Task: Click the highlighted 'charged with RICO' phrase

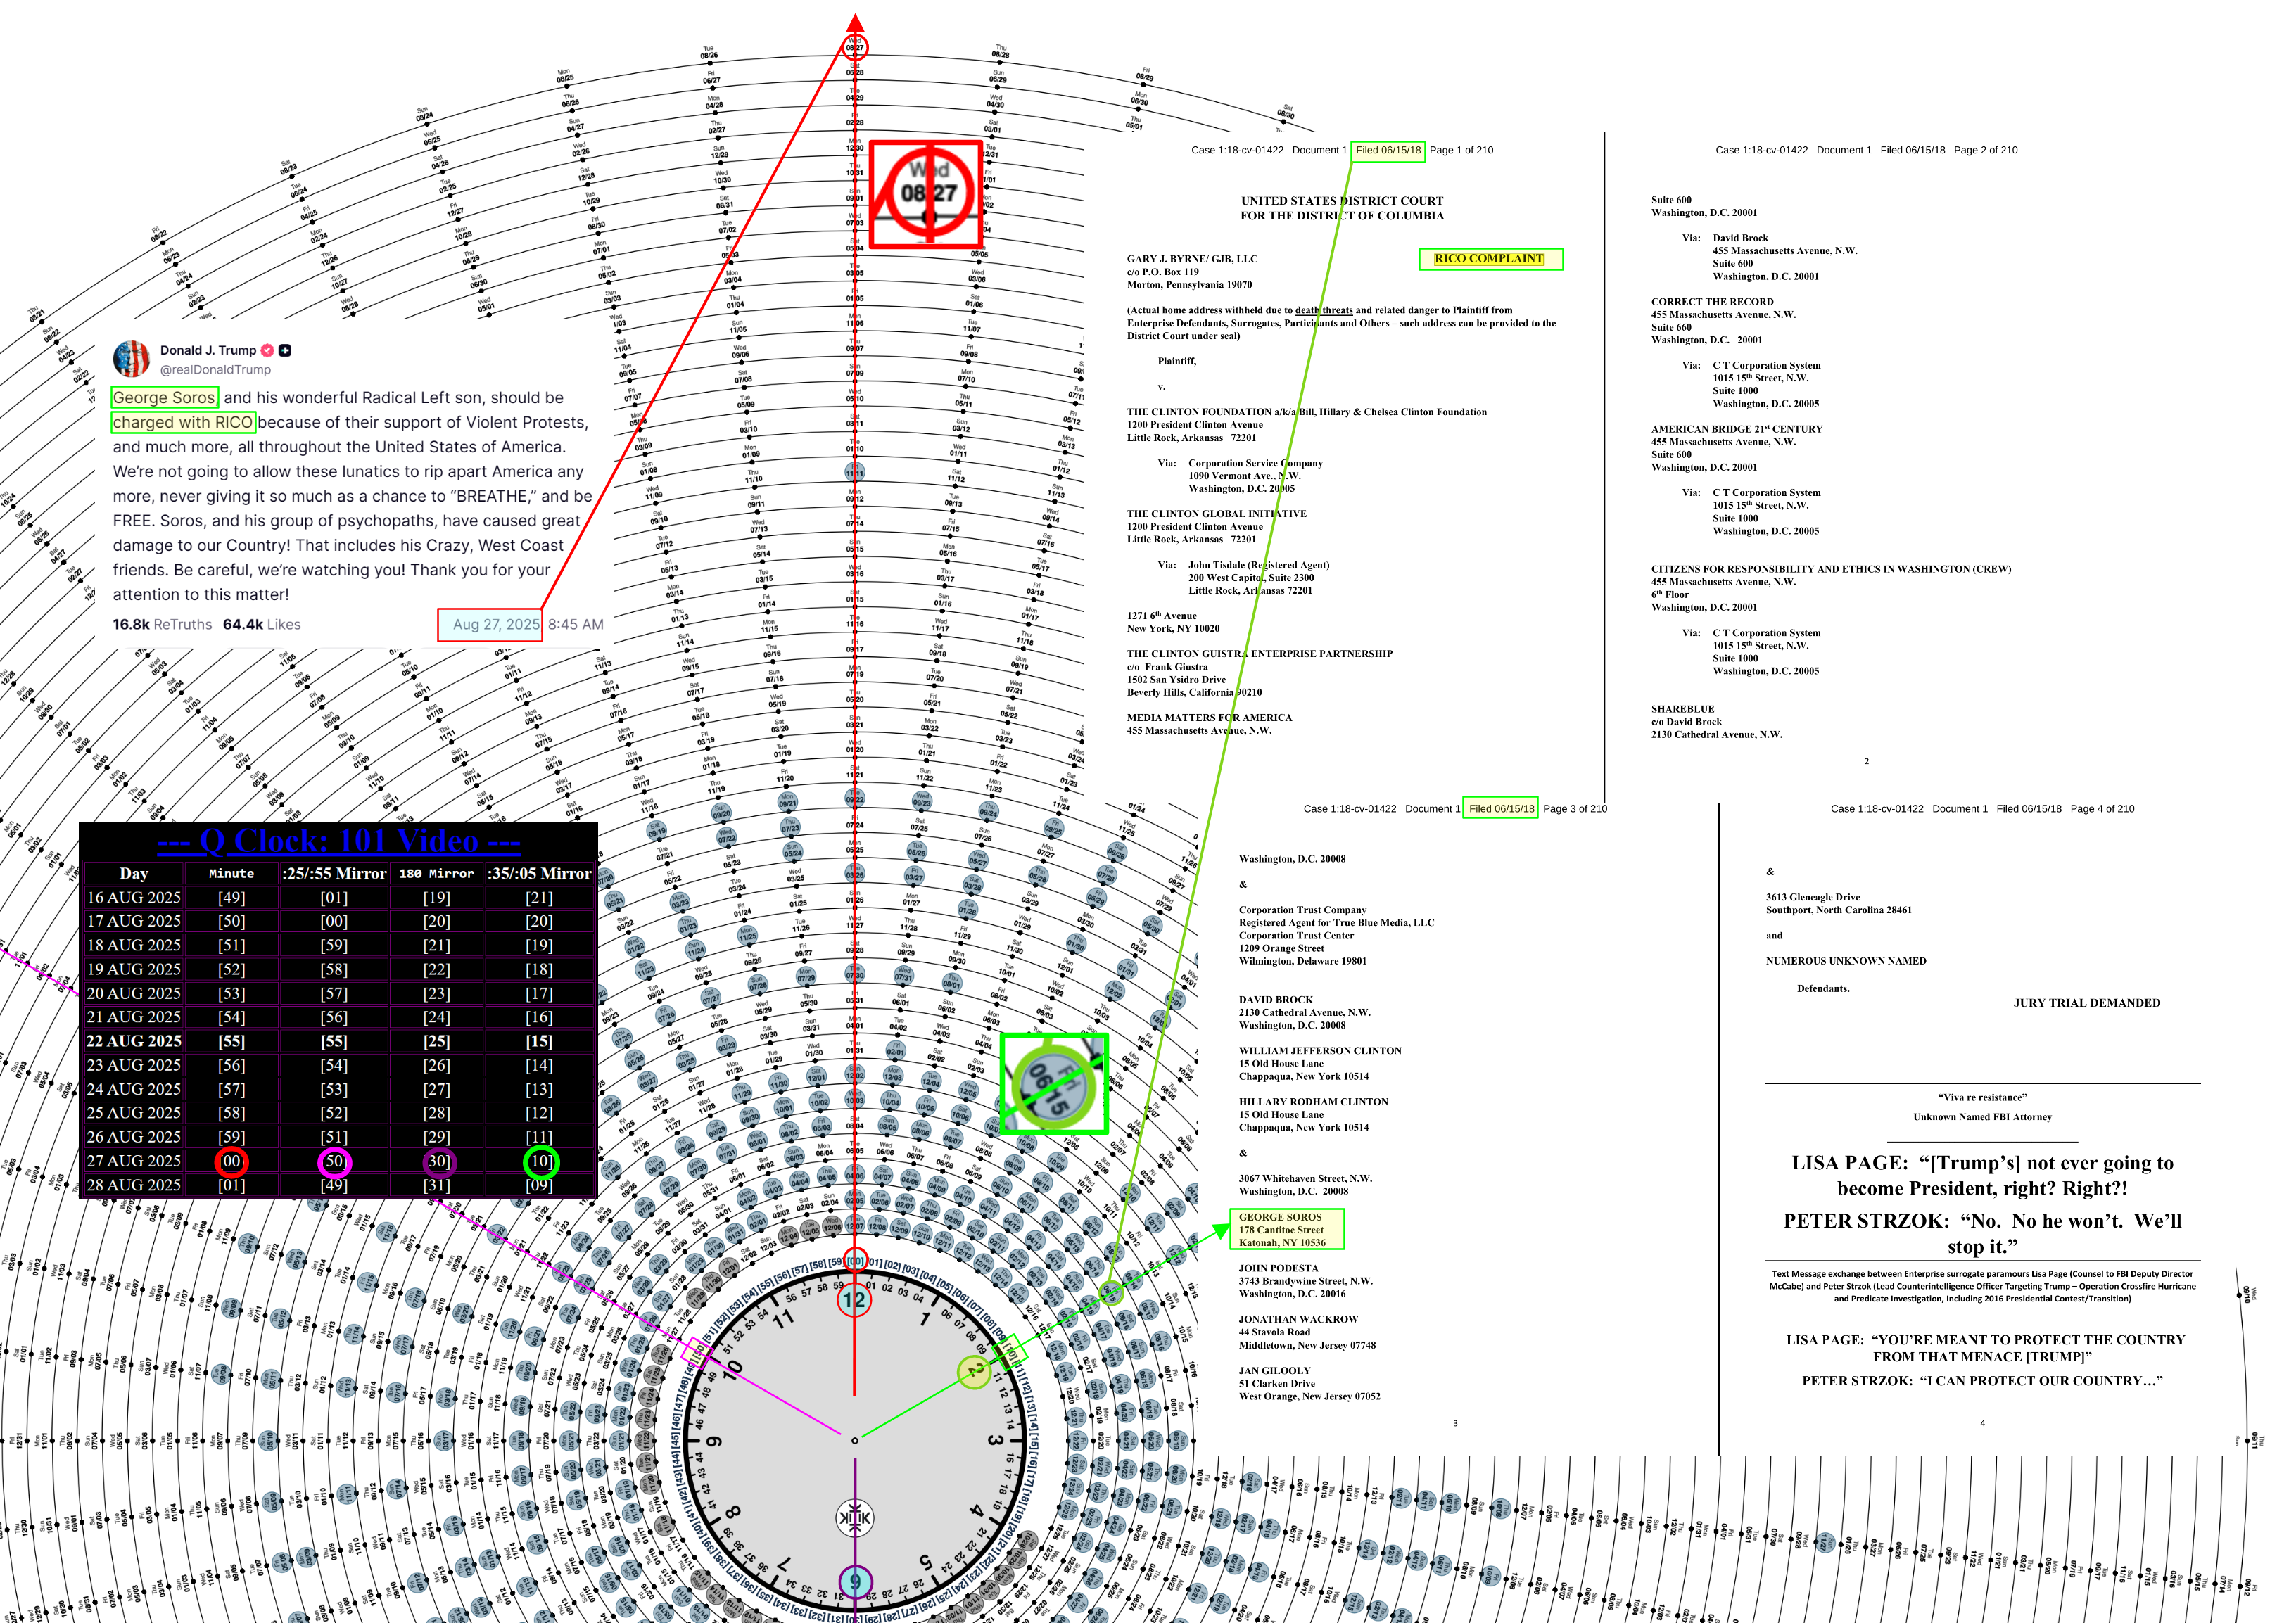Action: click(183, 422)
